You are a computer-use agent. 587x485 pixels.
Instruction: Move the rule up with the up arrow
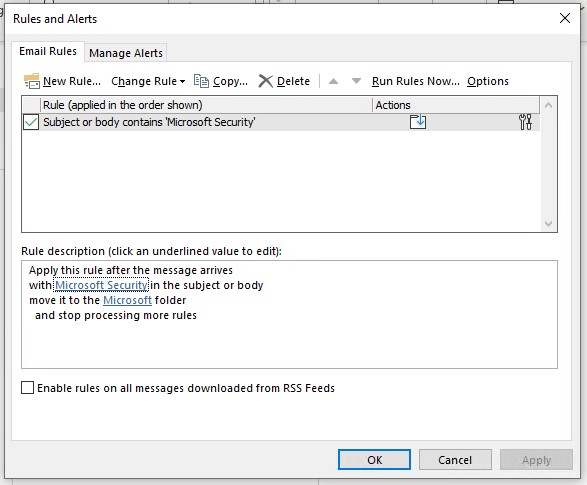click(x=333, y=81)
